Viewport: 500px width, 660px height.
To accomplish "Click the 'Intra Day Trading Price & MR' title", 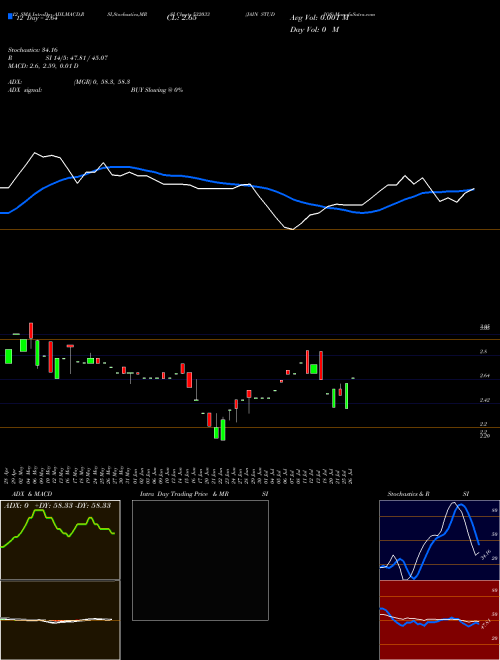I will [184, 494].
